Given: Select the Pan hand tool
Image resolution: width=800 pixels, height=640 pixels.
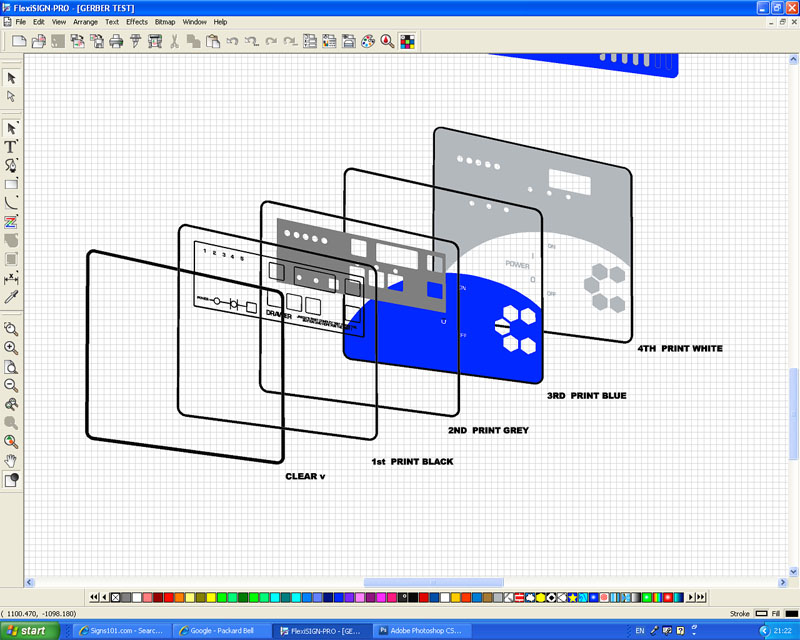Looking at the screenshot, I should click(x=11, y=461).
